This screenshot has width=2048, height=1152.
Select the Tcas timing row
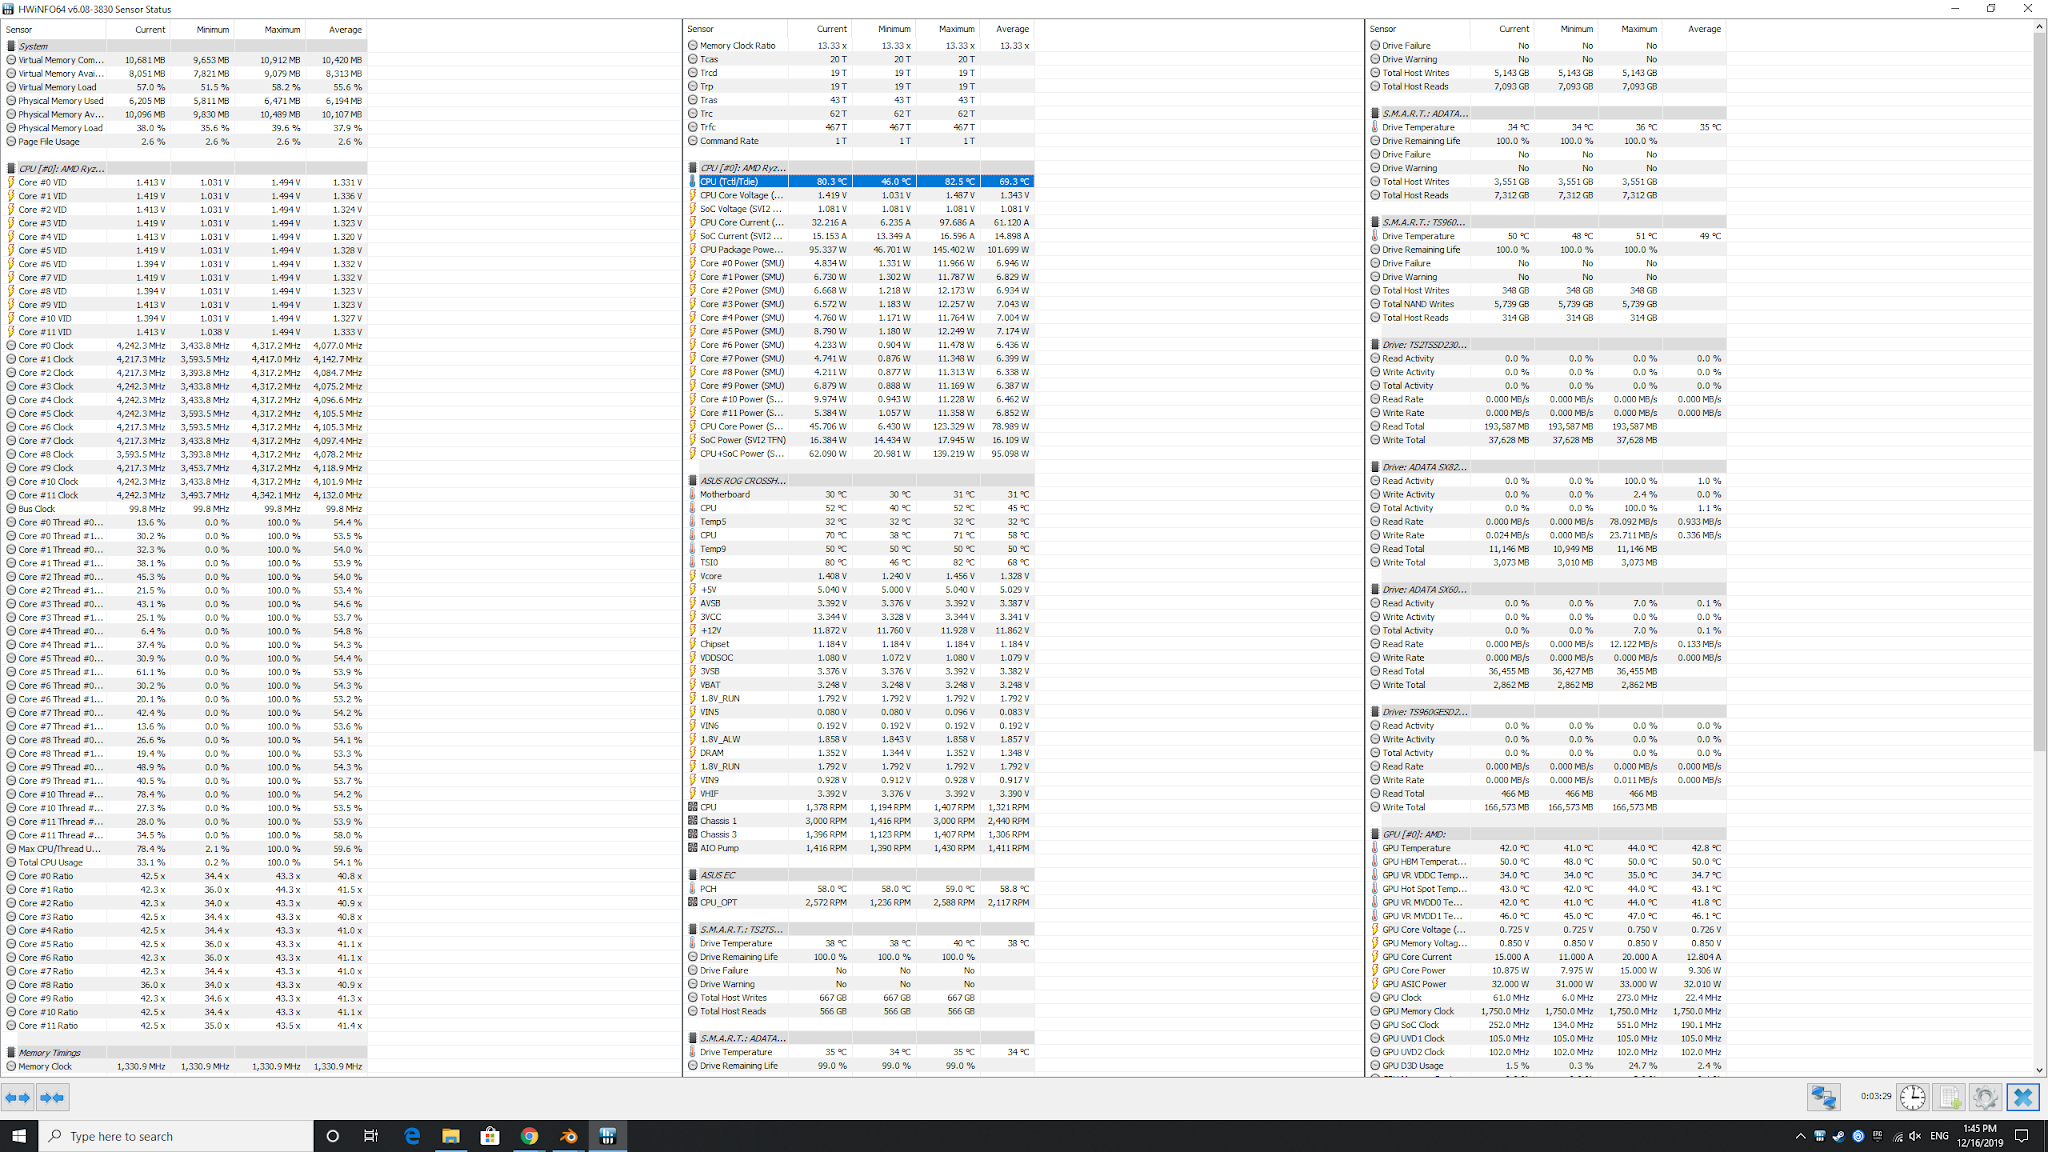pyautogui.click(x=860, y=59)
